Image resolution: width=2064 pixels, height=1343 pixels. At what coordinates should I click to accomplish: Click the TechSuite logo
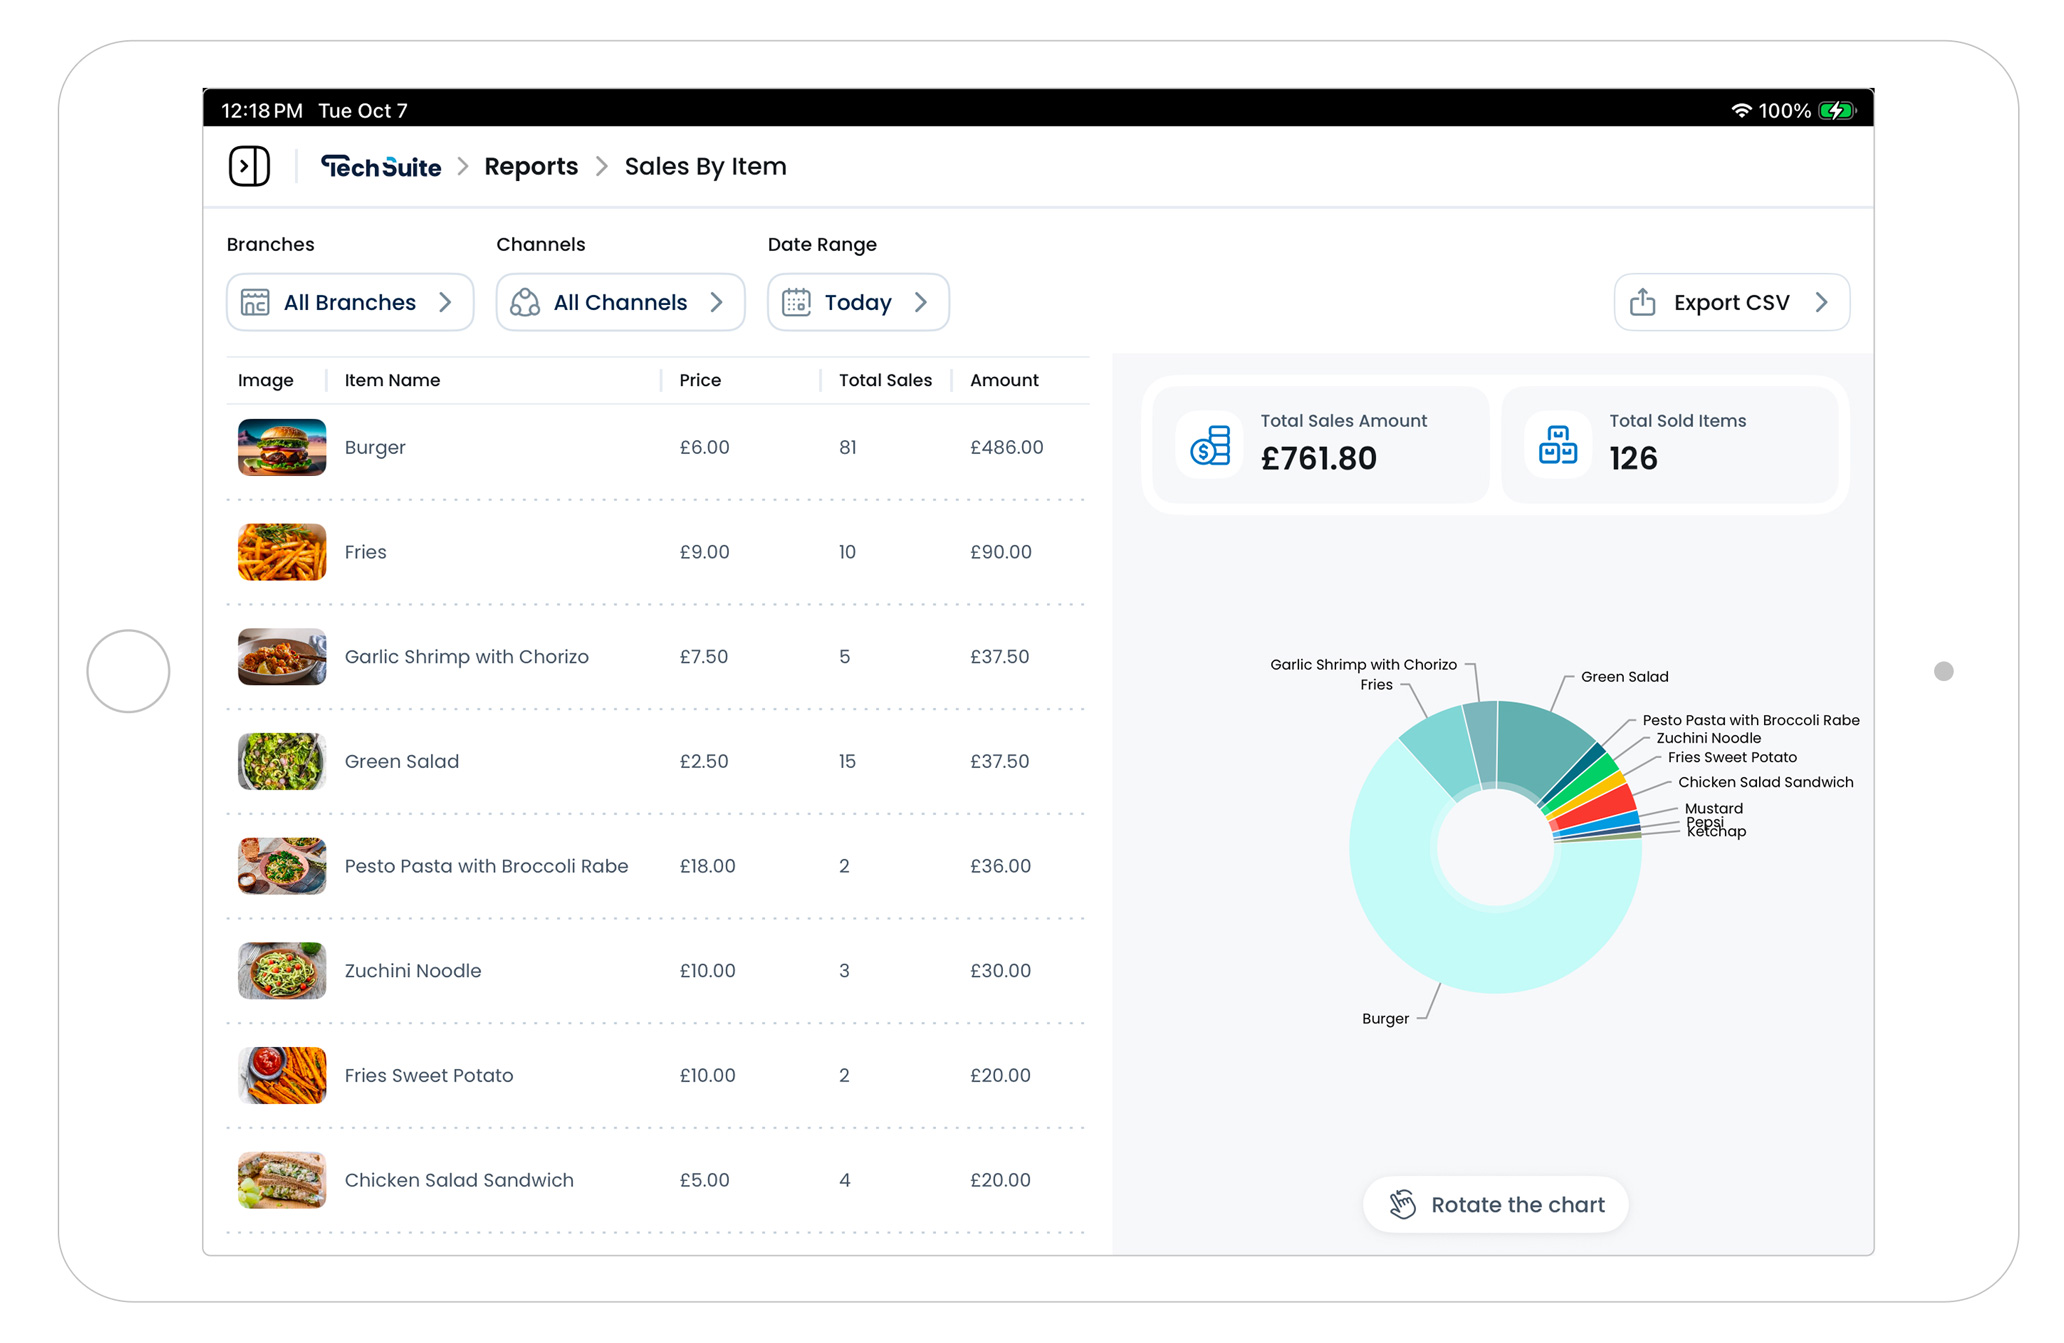click(x=382, y=166)
